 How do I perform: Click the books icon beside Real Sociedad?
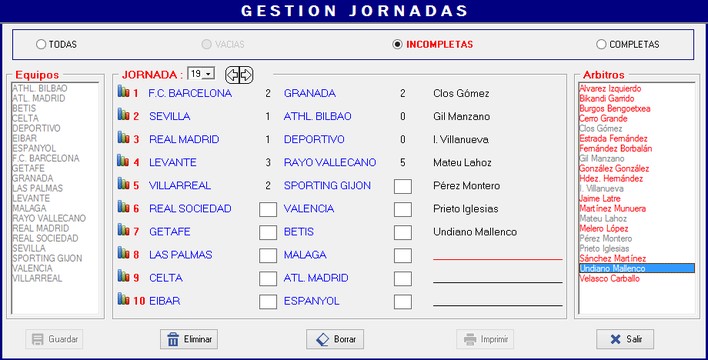[123, 206]
